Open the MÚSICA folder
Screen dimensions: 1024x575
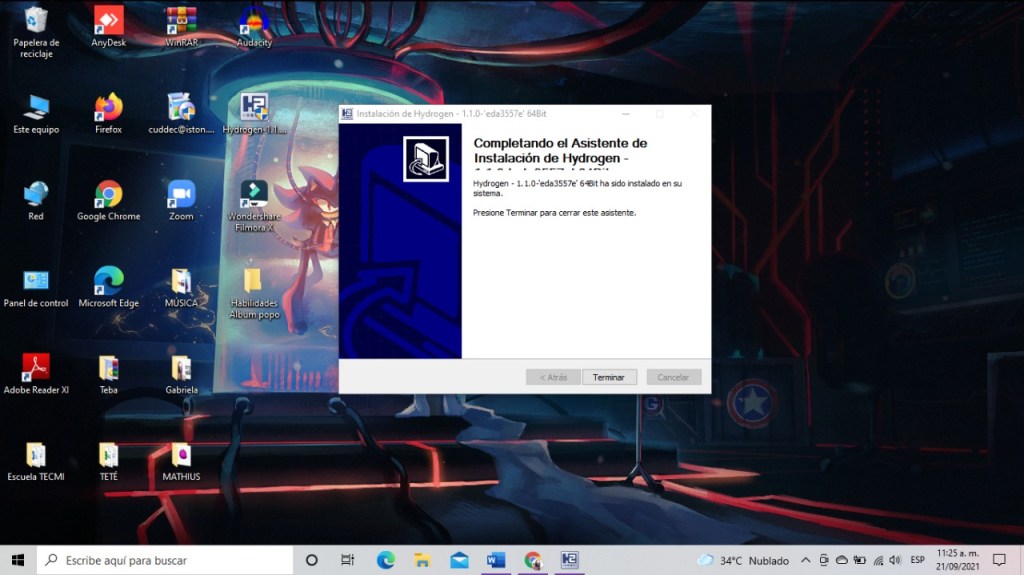coord(181,281)
